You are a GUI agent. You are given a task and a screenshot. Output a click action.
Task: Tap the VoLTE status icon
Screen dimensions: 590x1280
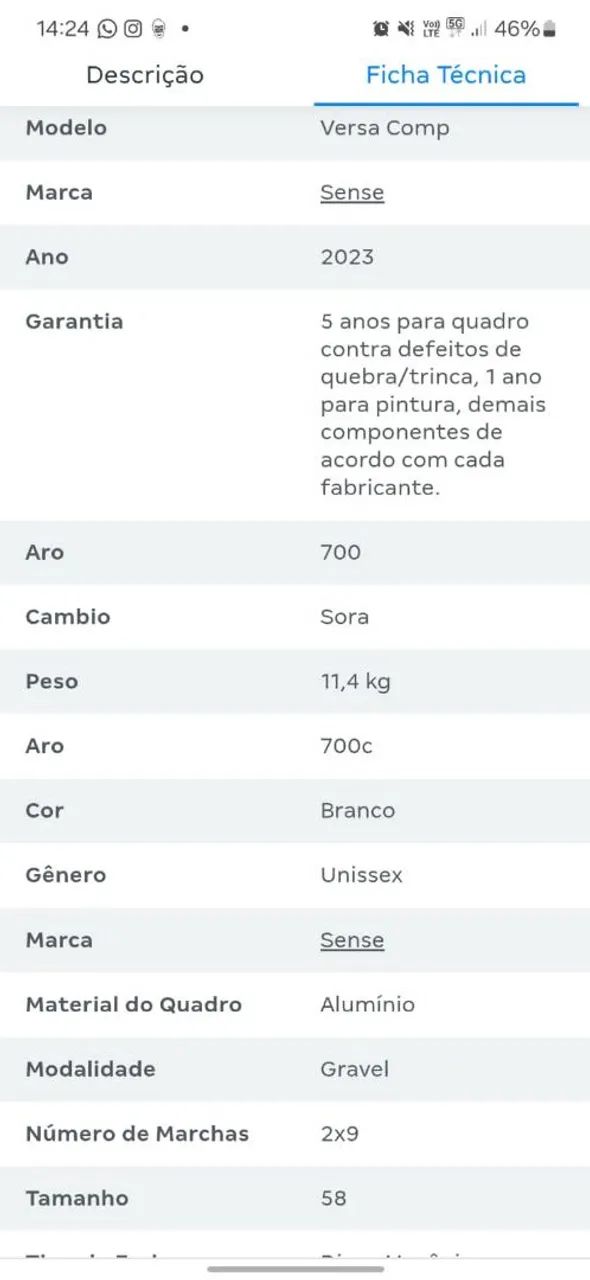pyautogui.click(x=432, y=29)
